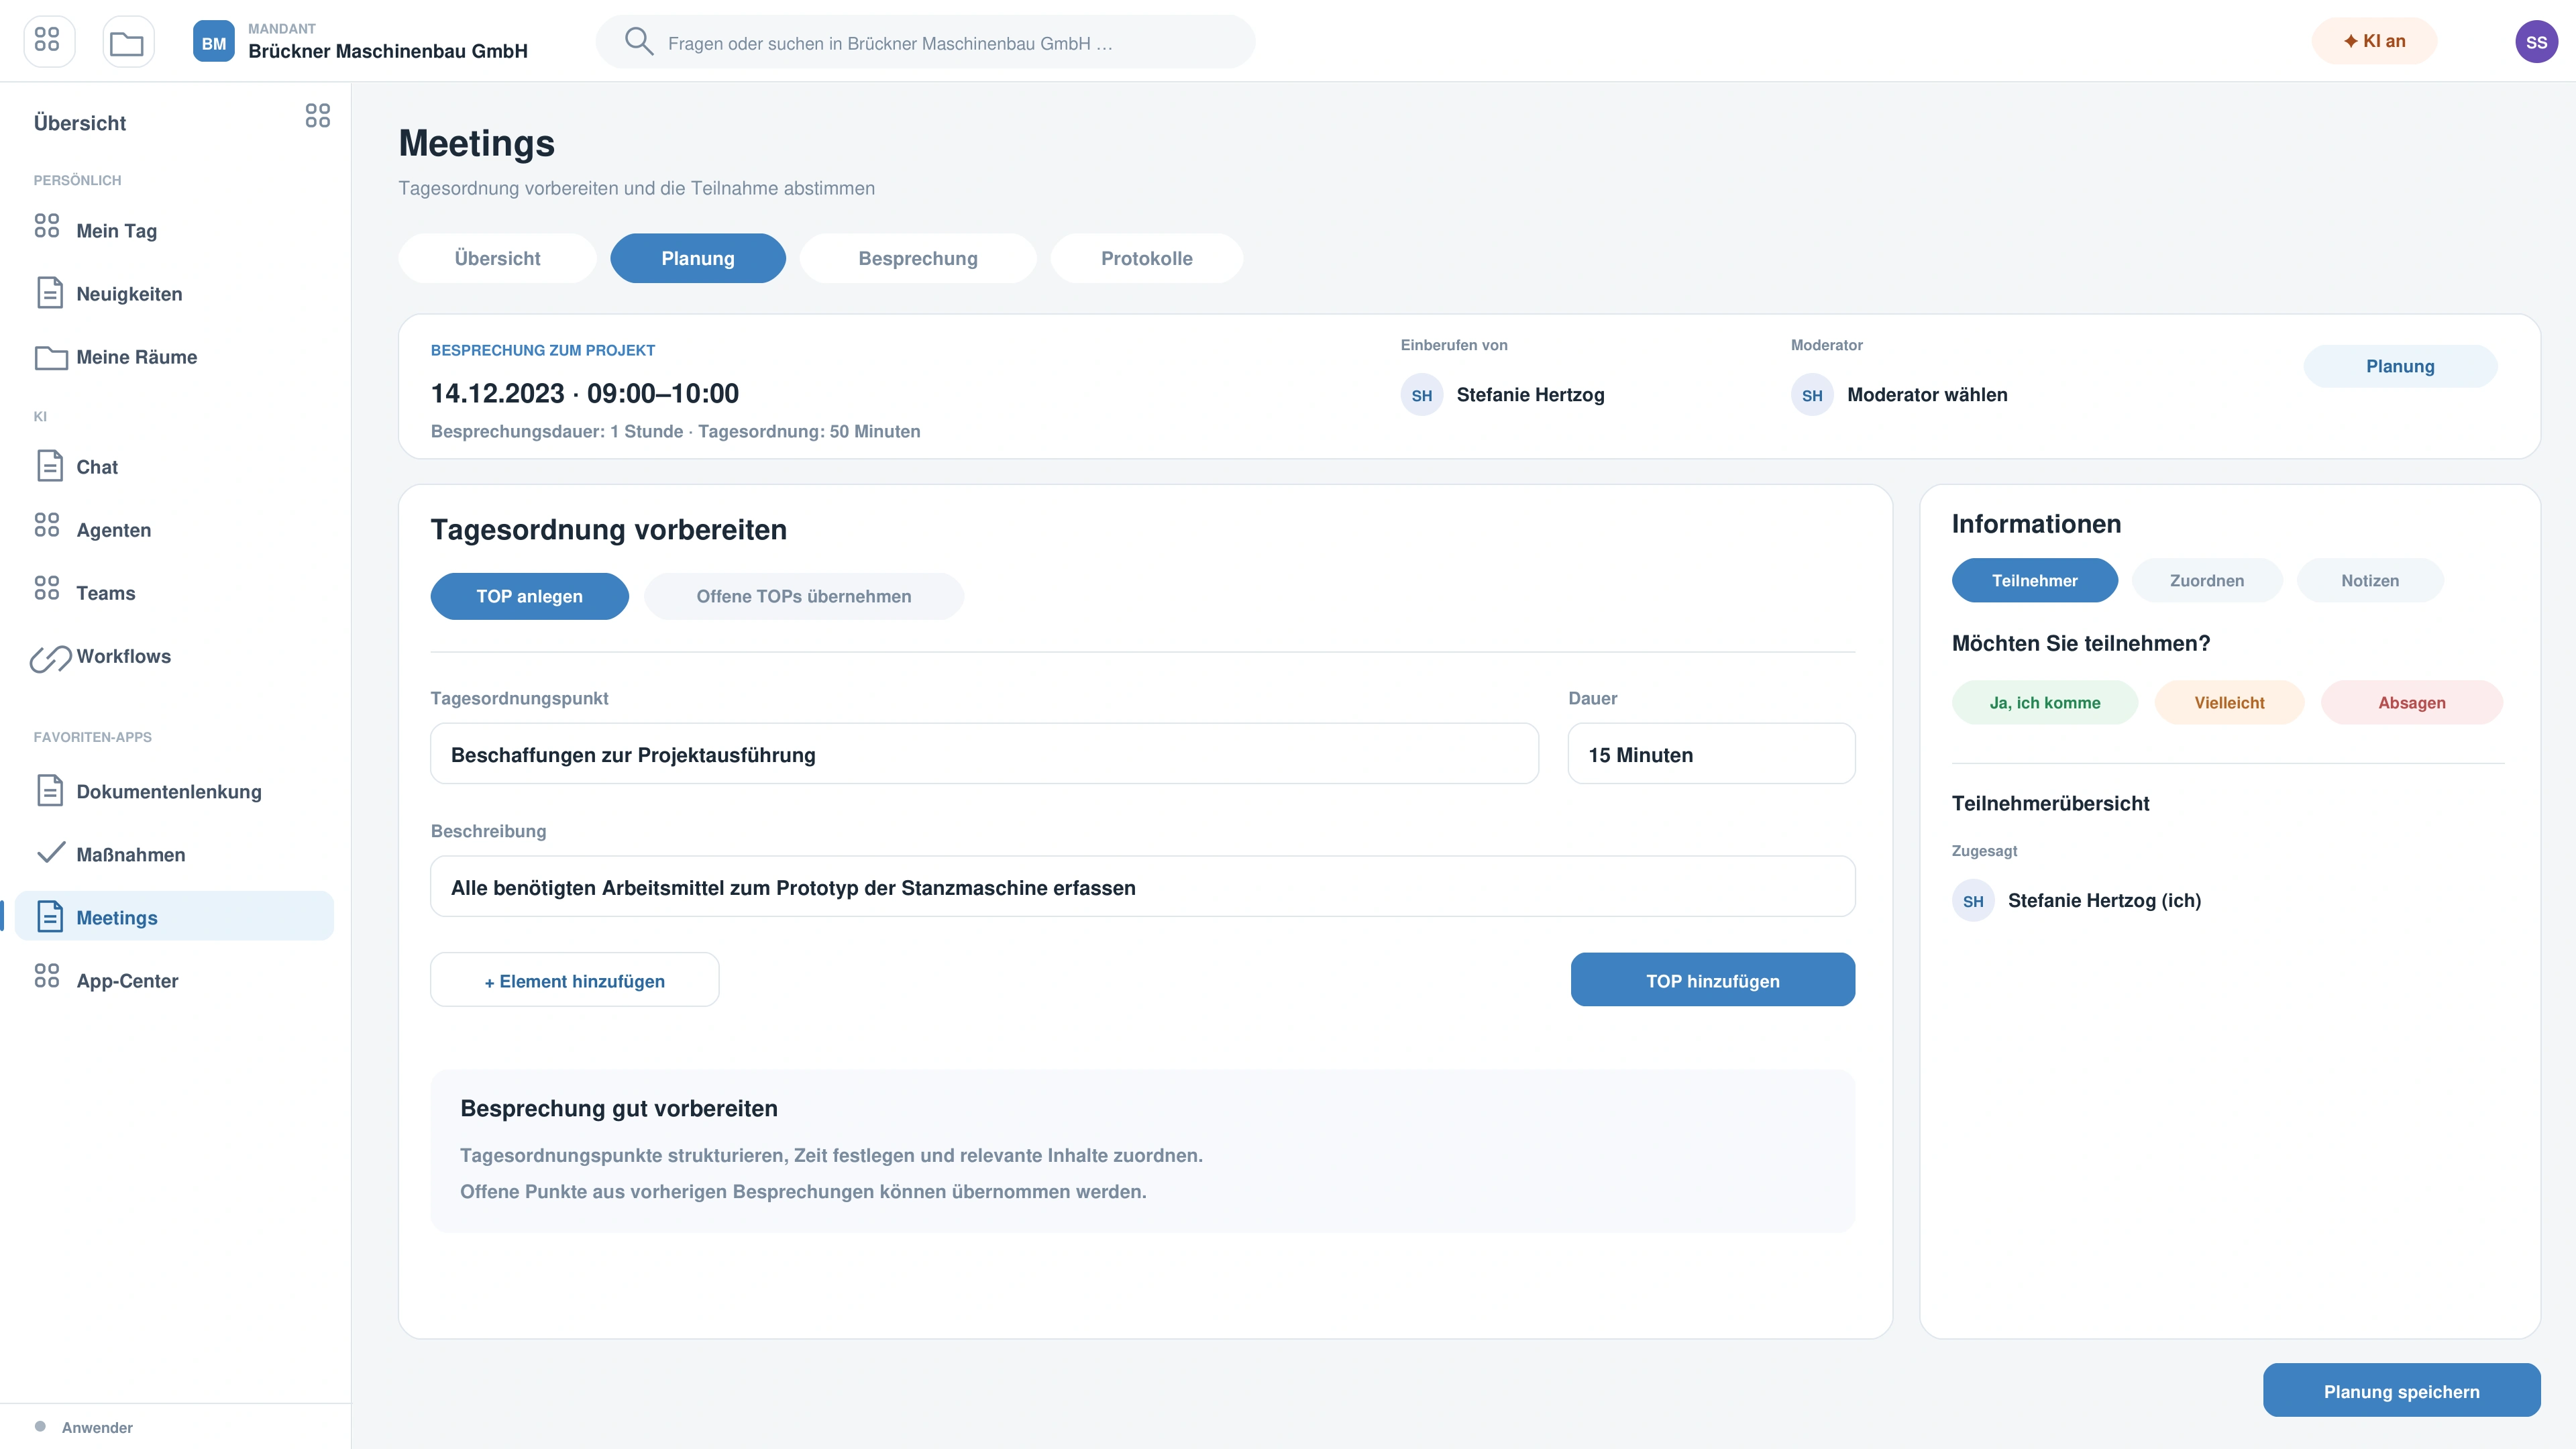The image size is (2576, 1449).
Task: Focus the Beschreibung input field
Action: 1142,887
